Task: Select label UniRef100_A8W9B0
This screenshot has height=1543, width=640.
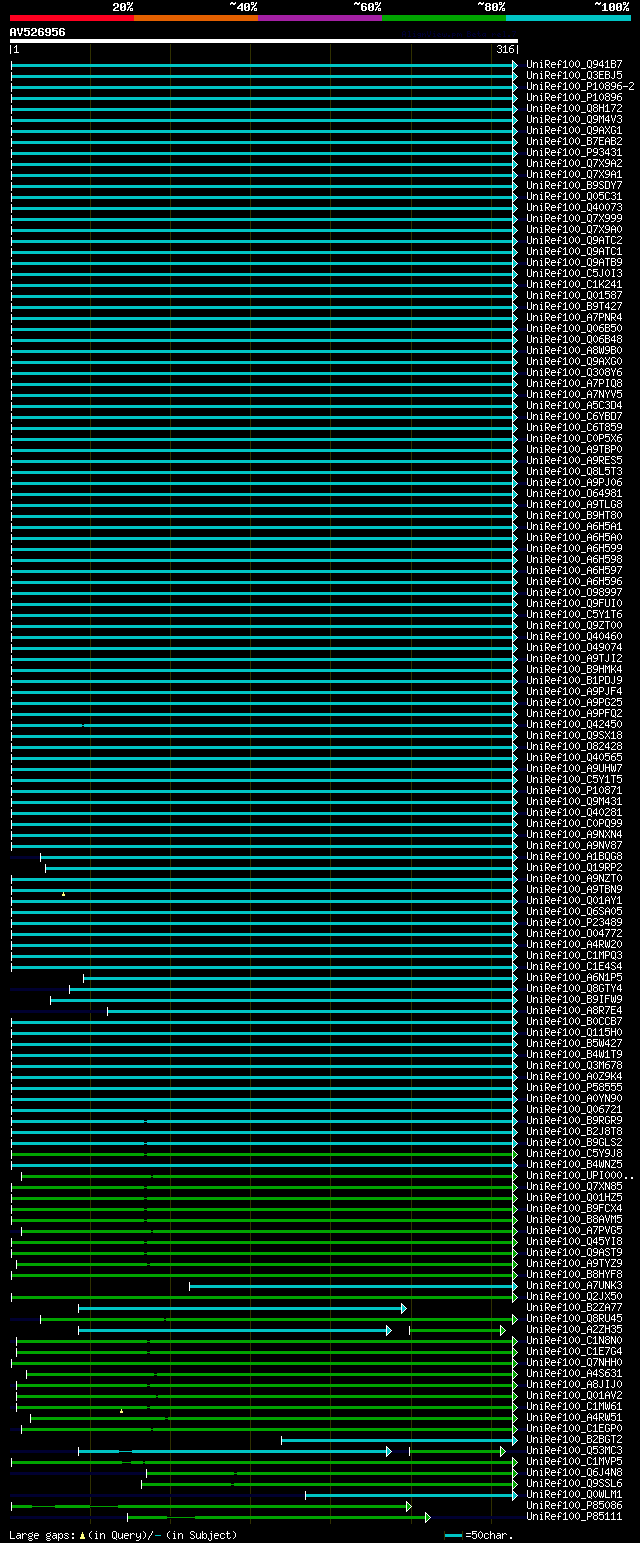Action: pos(574,350)
